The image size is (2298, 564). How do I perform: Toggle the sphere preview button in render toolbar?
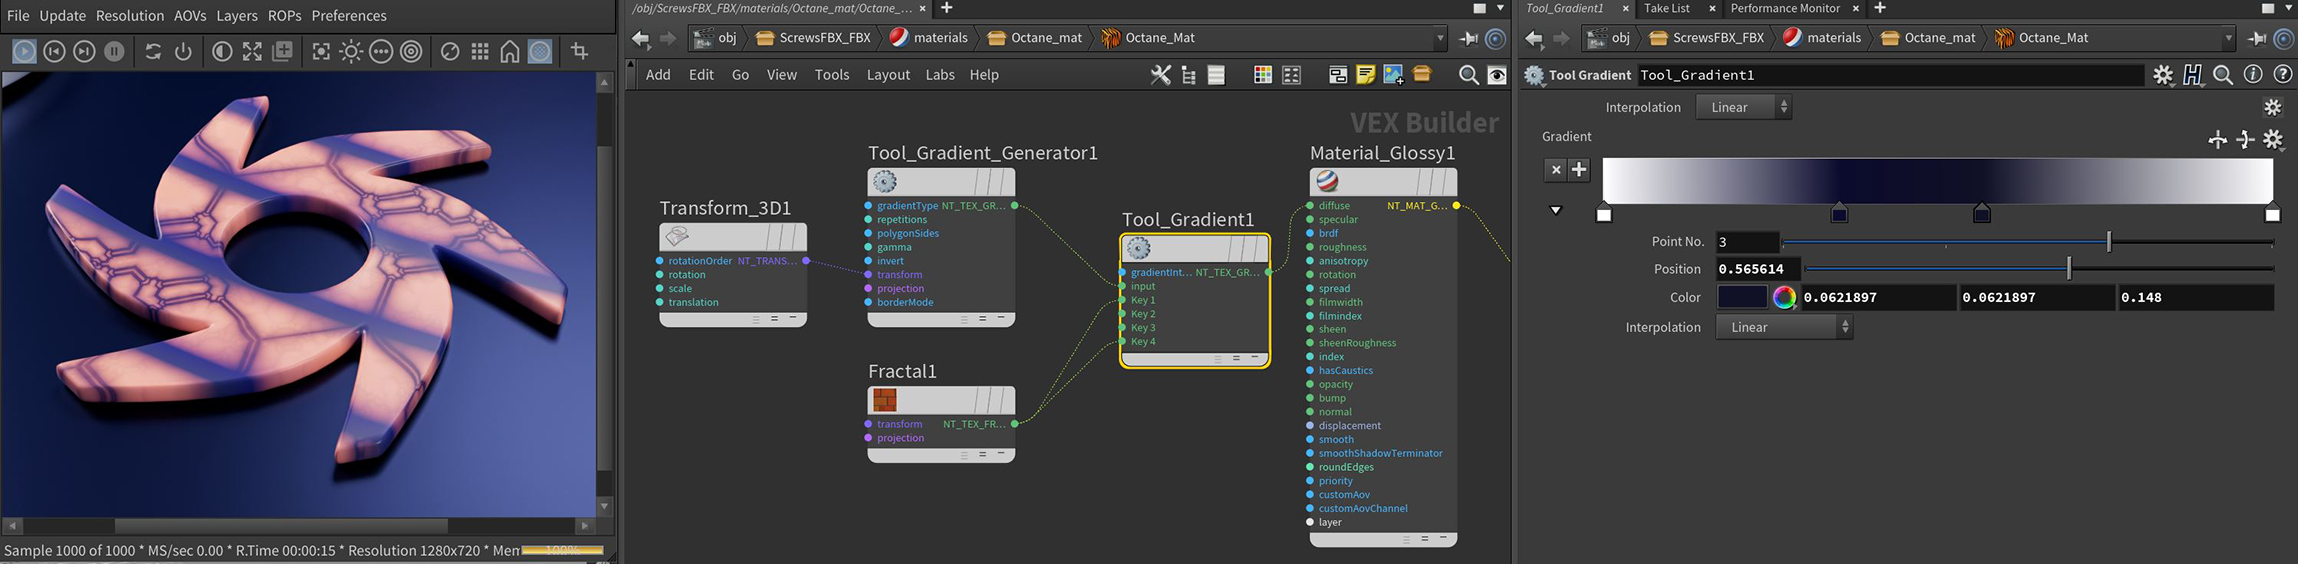pyautogui.click(x=540, y=51)
